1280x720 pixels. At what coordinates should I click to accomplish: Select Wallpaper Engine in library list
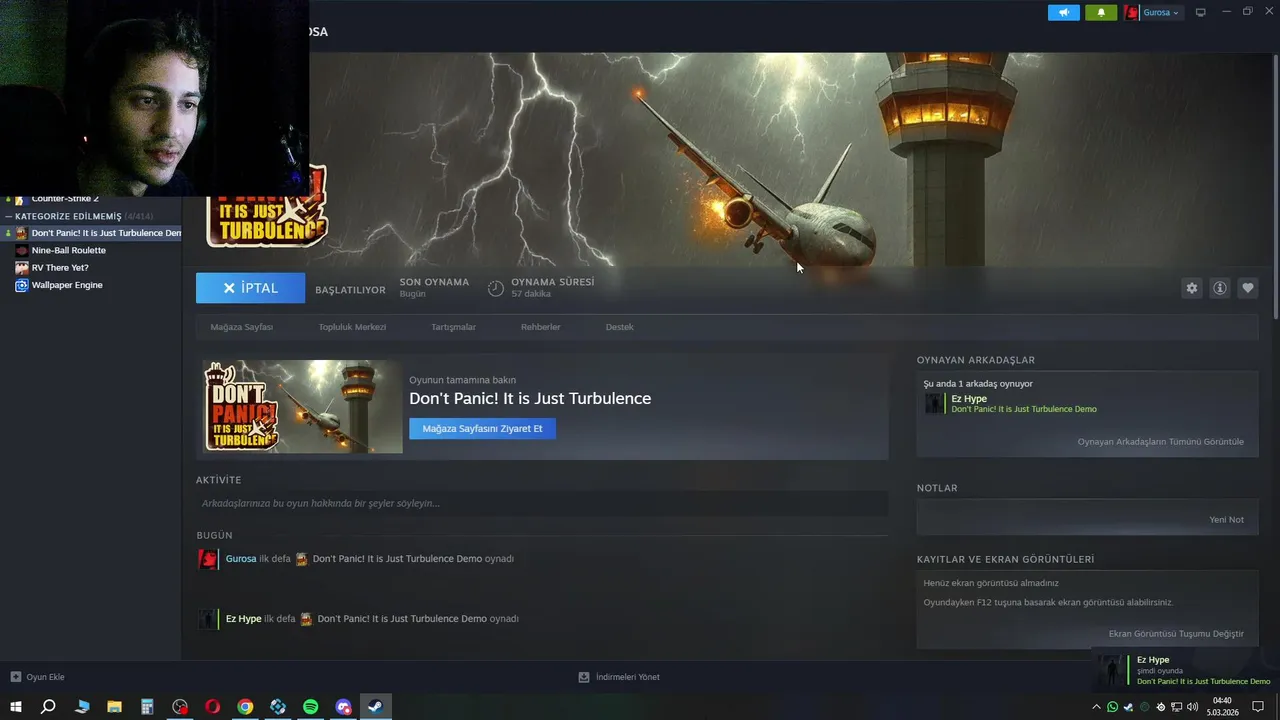pyautogui.click(x=67, y=285)
